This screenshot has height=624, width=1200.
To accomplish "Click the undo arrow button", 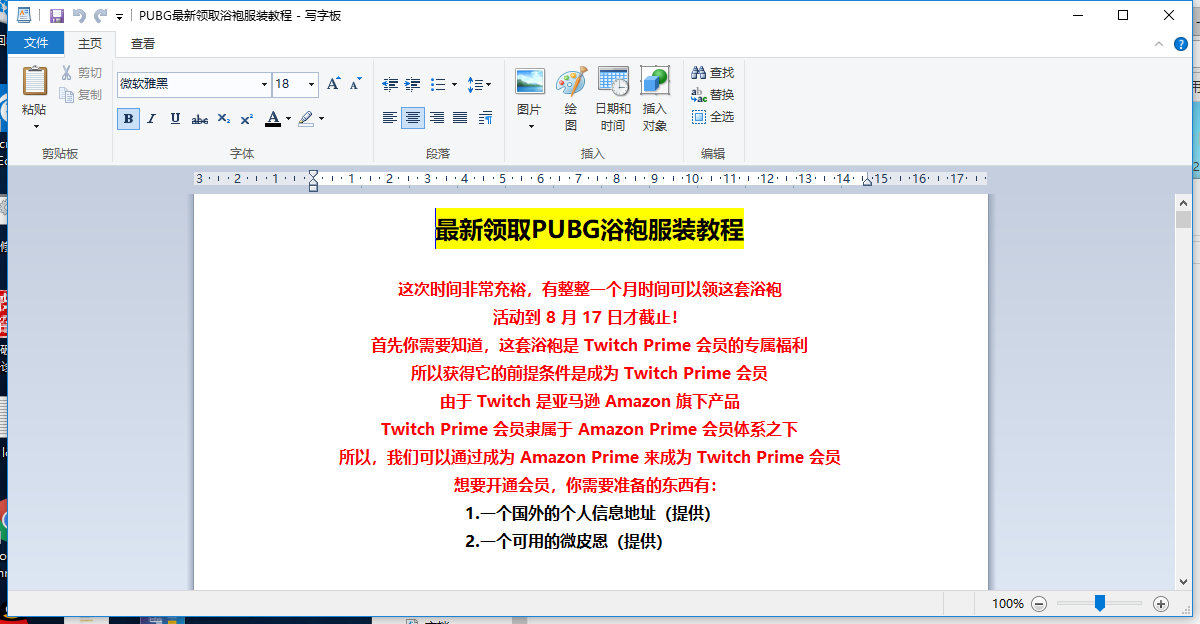I will [78, 15].
